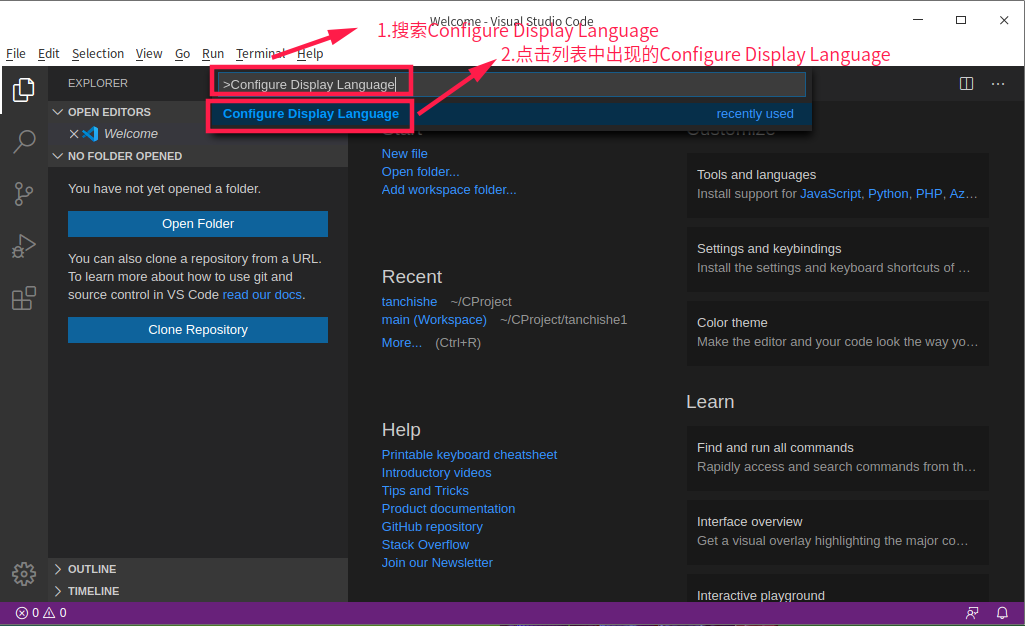Image resolution: width=1025 pixels, height=626 pixels.
Task: Open the Help menu
Action: (x=311, y=53)
